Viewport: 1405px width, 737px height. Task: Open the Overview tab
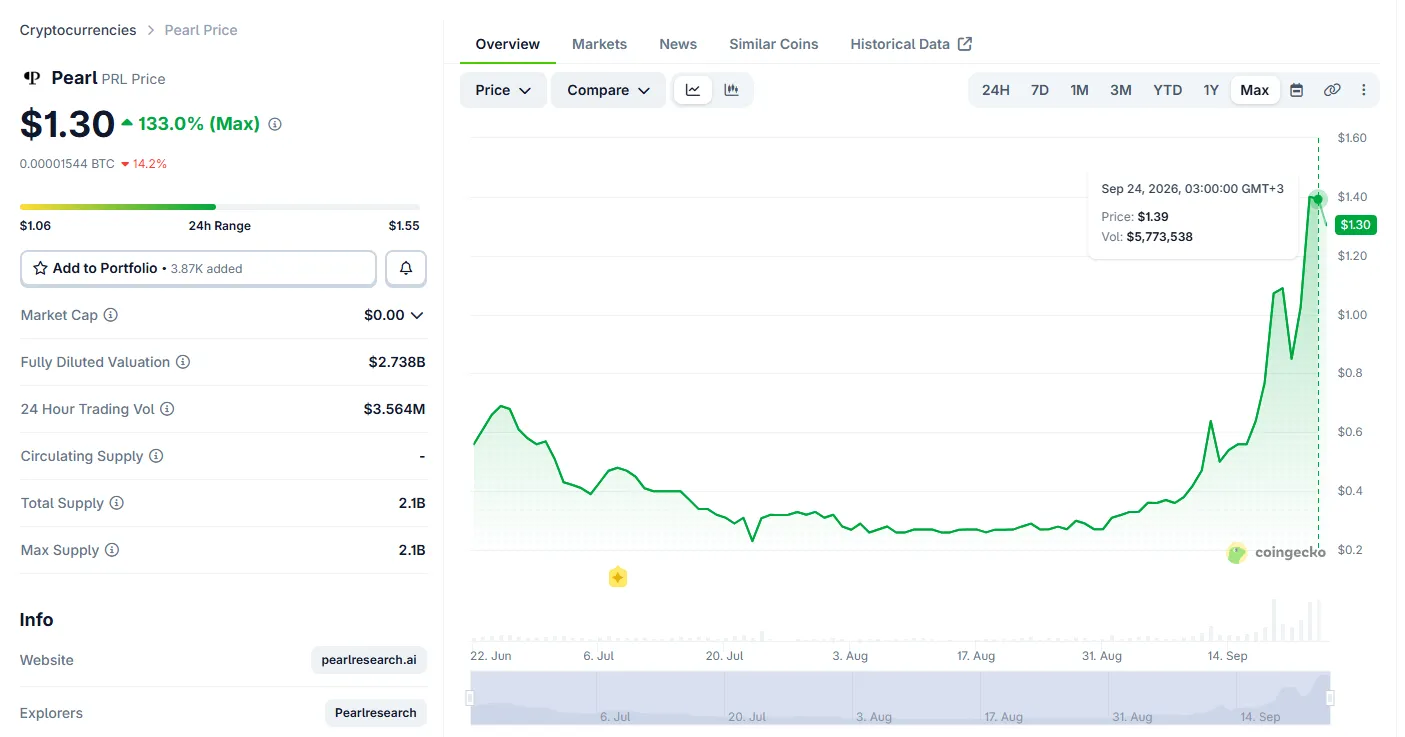[507, 44]
